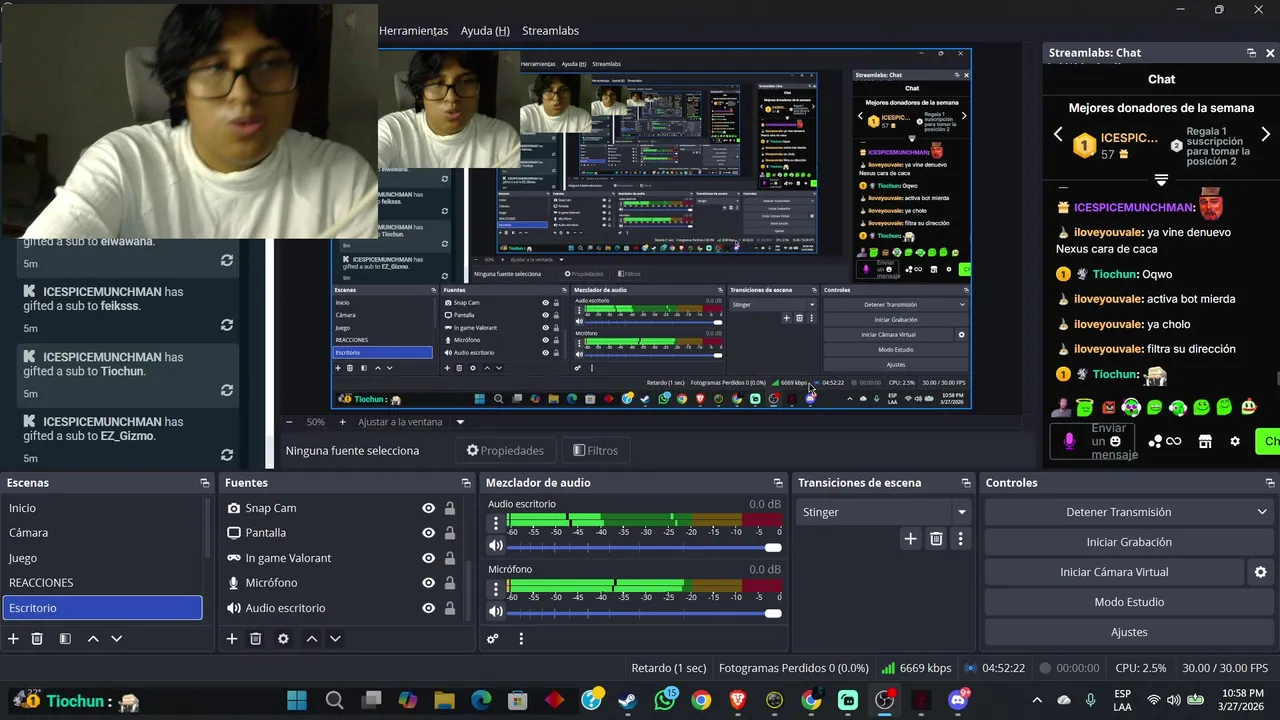
Task: Open Ajustes in Controles panel
Action: (x=1129, y=632)
